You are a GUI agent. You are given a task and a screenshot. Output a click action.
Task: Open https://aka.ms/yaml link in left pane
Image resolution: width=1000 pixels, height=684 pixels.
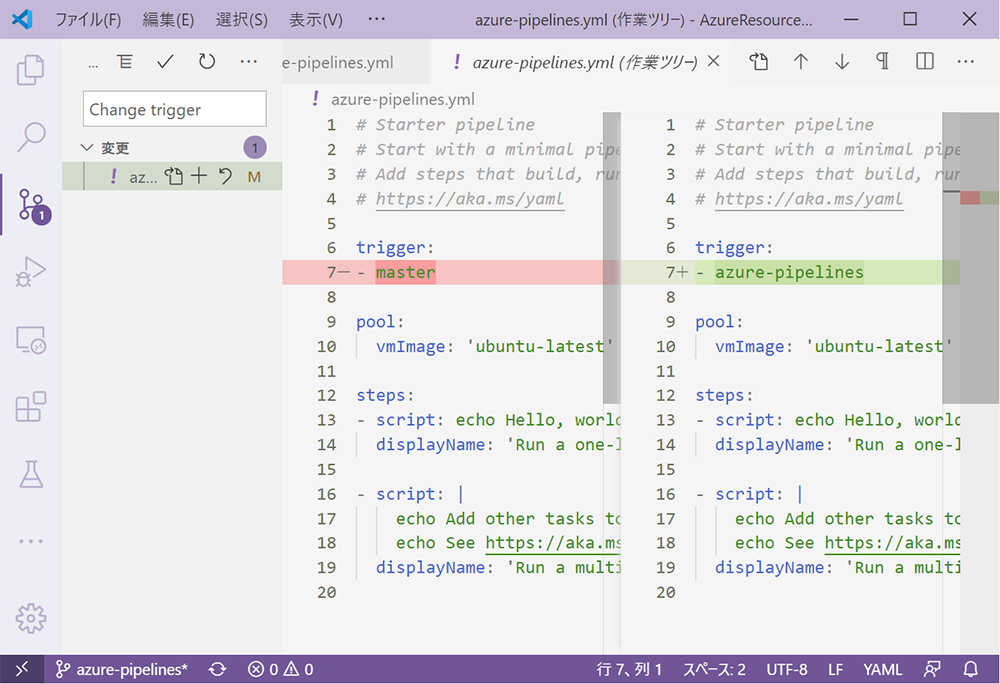(x=469, y=199)
